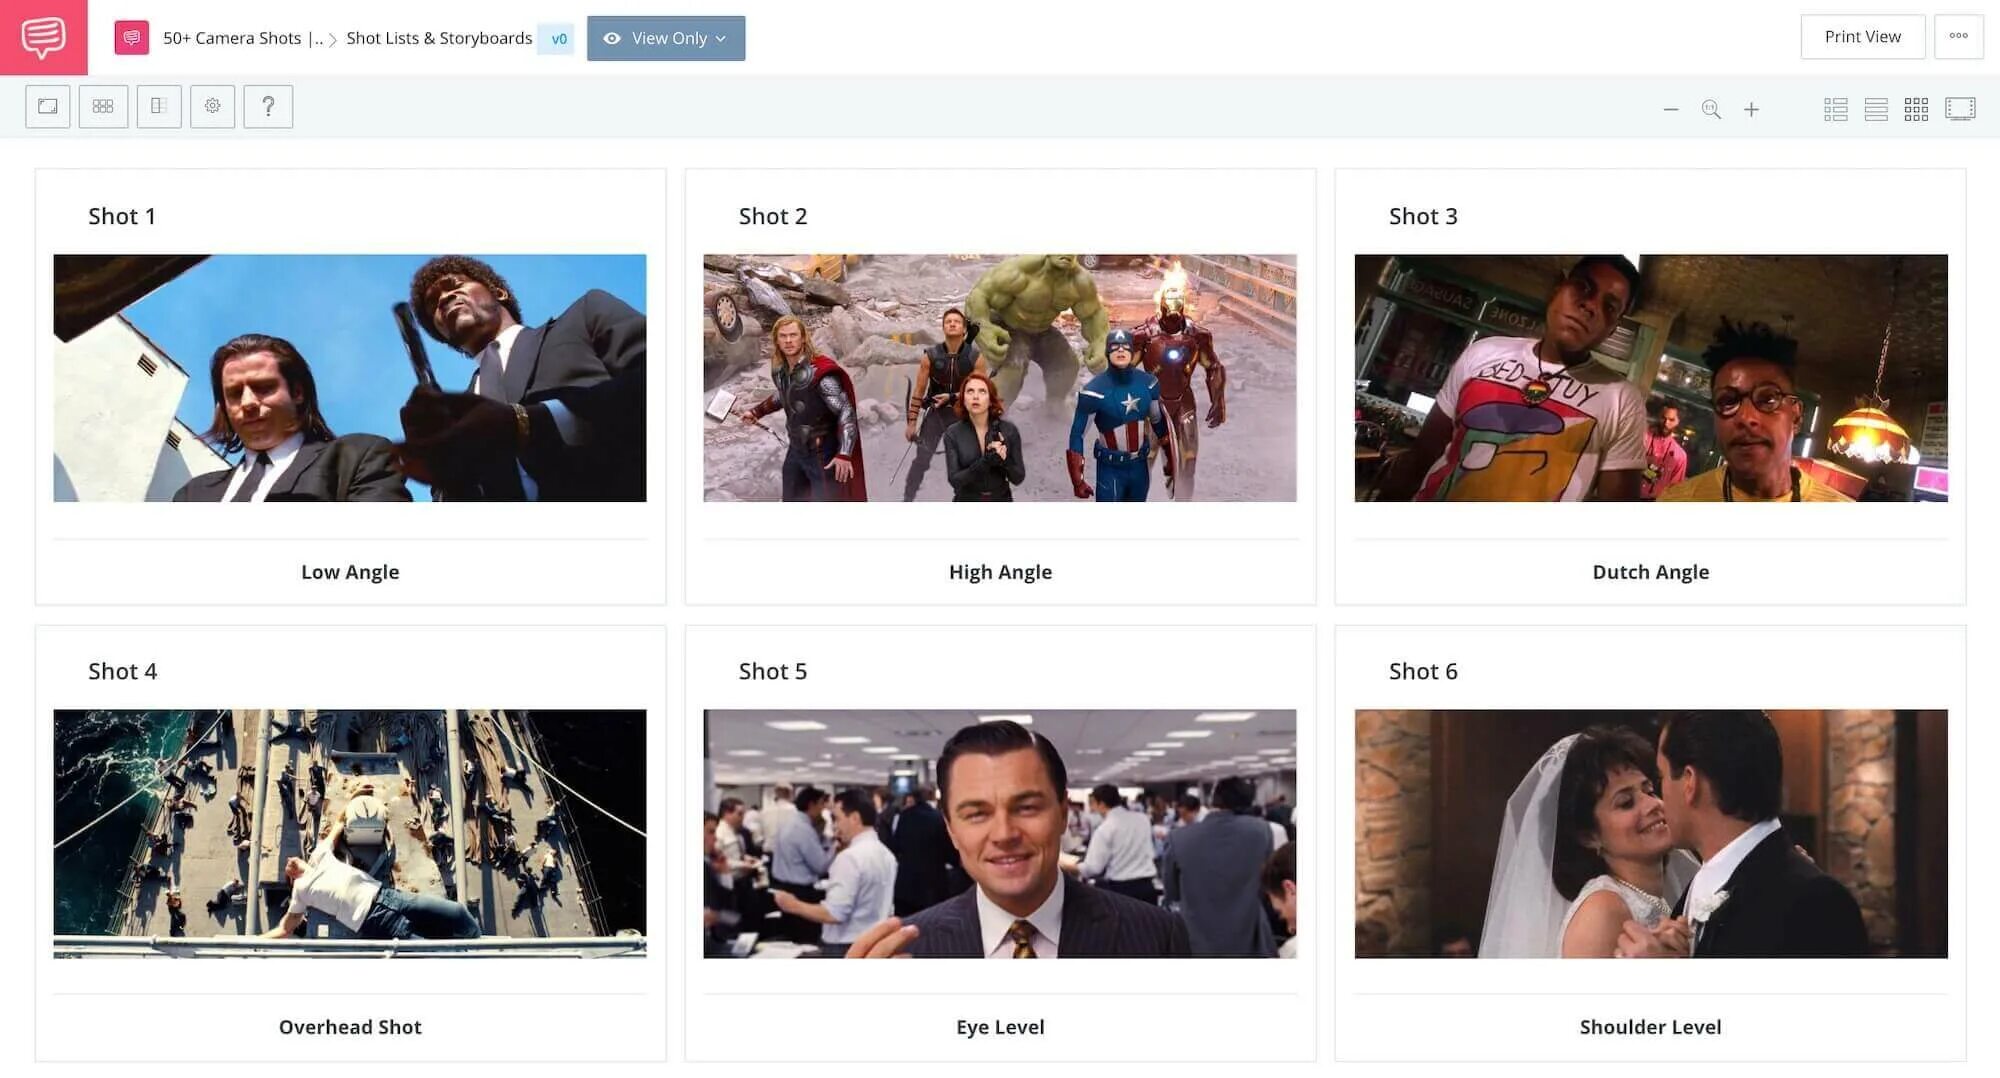This screenshot has width=2000, height=1078.
Task: Click the 'Dutch Angle' caption
Action: (1651, 572)
